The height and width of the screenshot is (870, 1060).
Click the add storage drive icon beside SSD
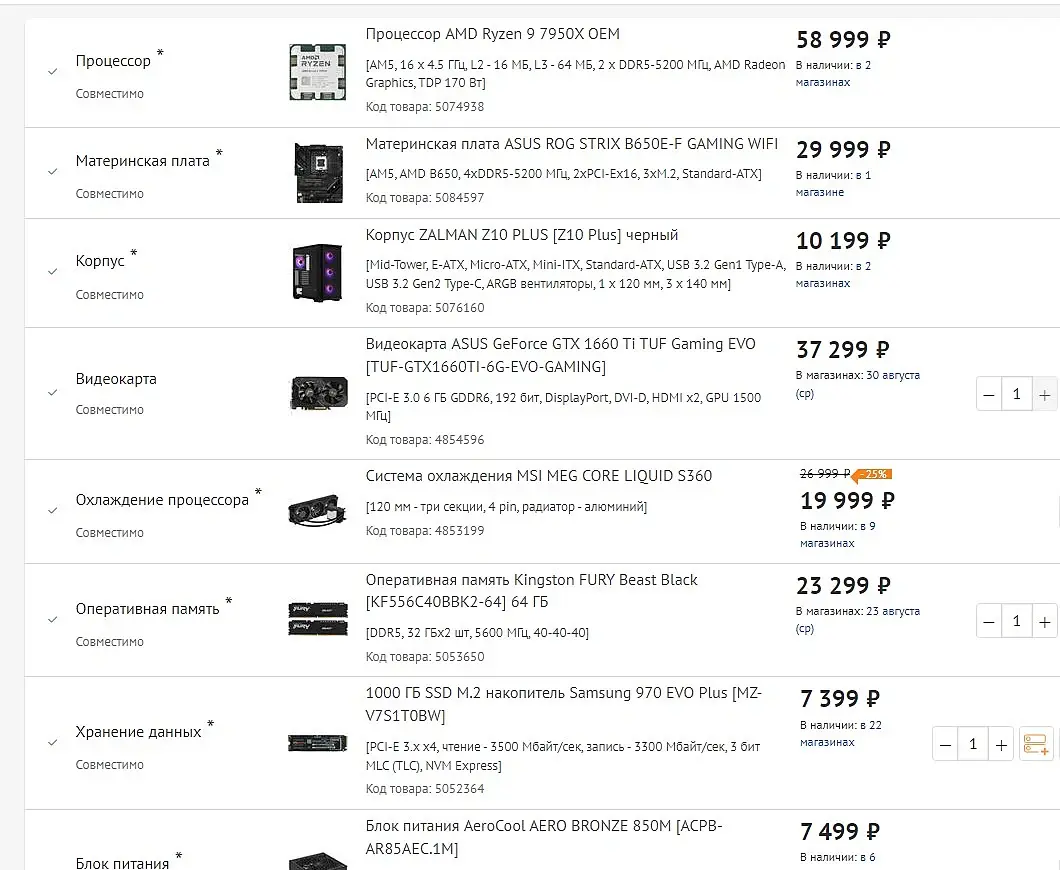tap(1036, 744)
